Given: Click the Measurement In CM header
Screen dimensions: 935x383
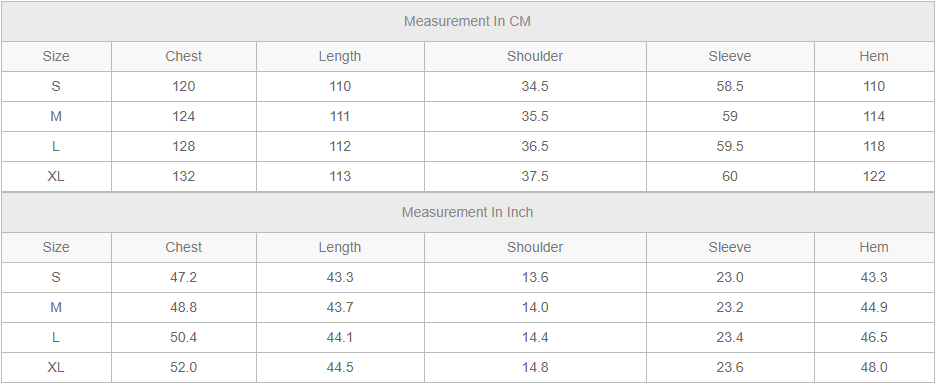Looking at the screenshot, I should click(468, 21).
